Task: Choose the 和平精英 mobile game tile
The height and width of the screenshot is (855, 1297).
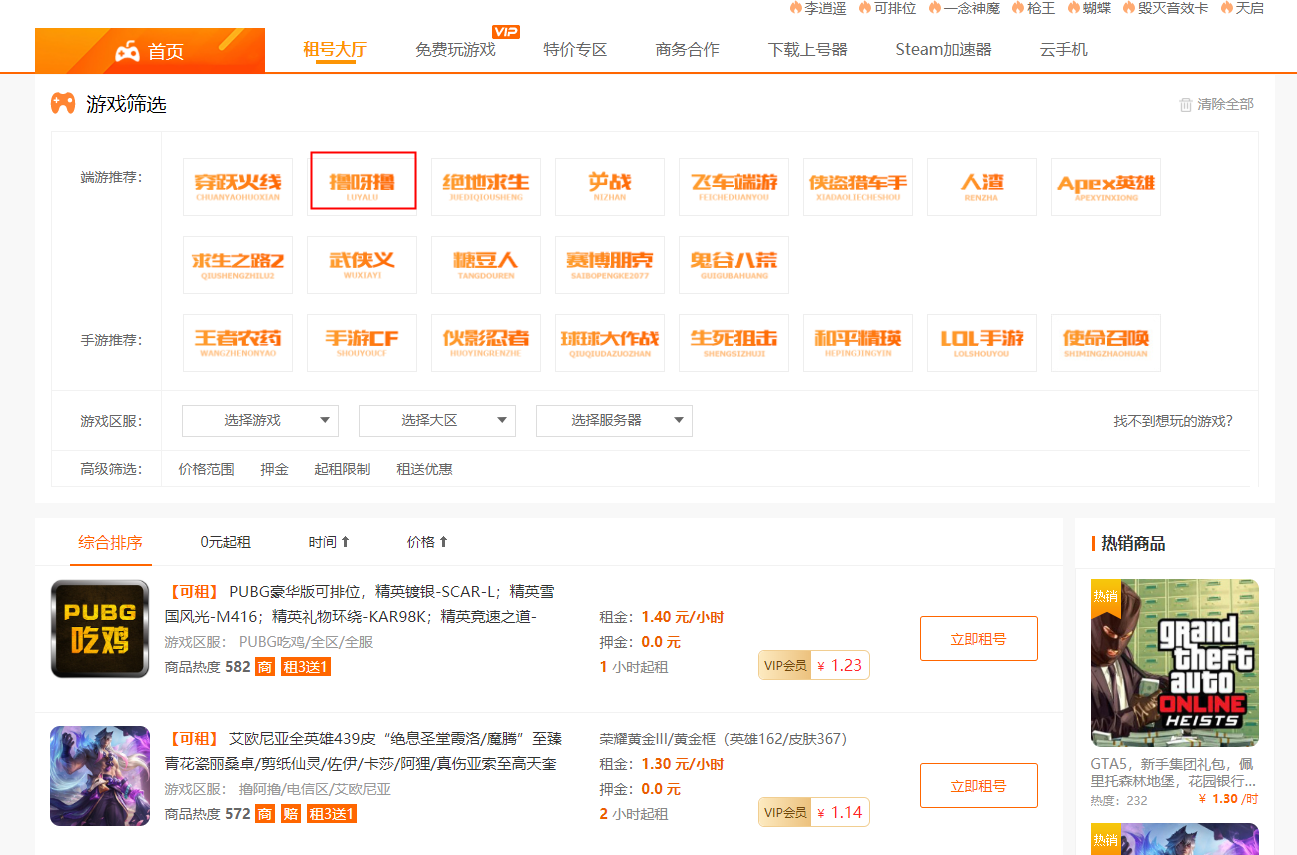Action: [858, 342]
